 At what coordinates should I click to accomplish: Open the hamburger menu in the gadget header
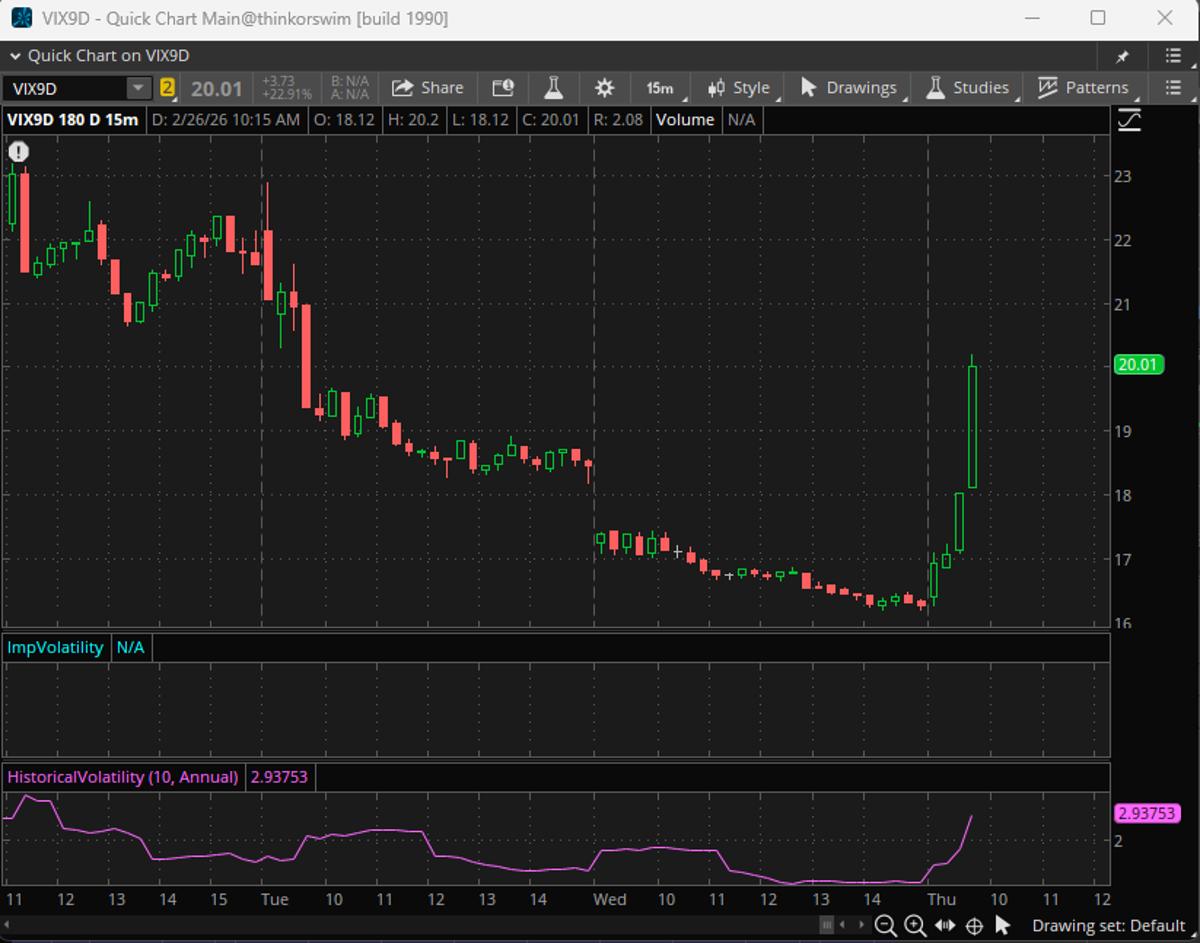coord(1172,57)
